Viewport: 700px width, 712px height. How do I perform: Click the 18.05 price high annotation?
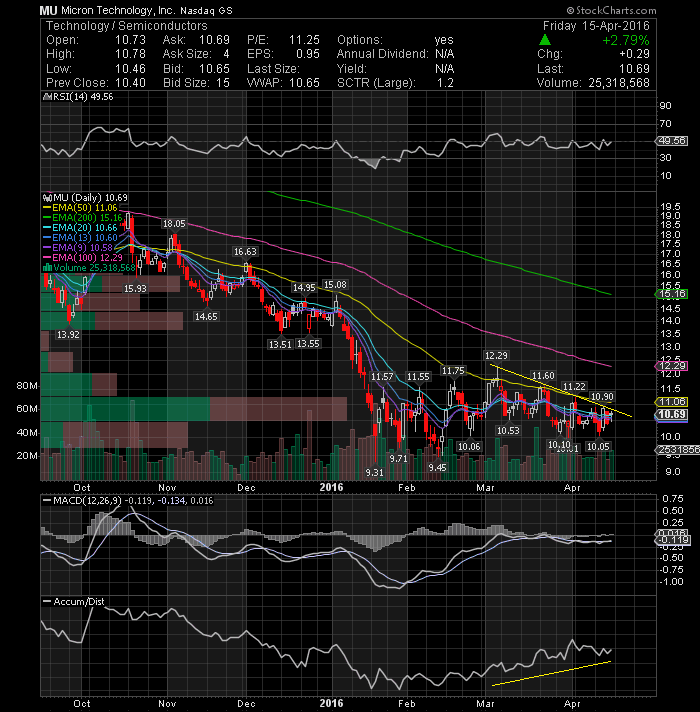(x=174, y=224)
